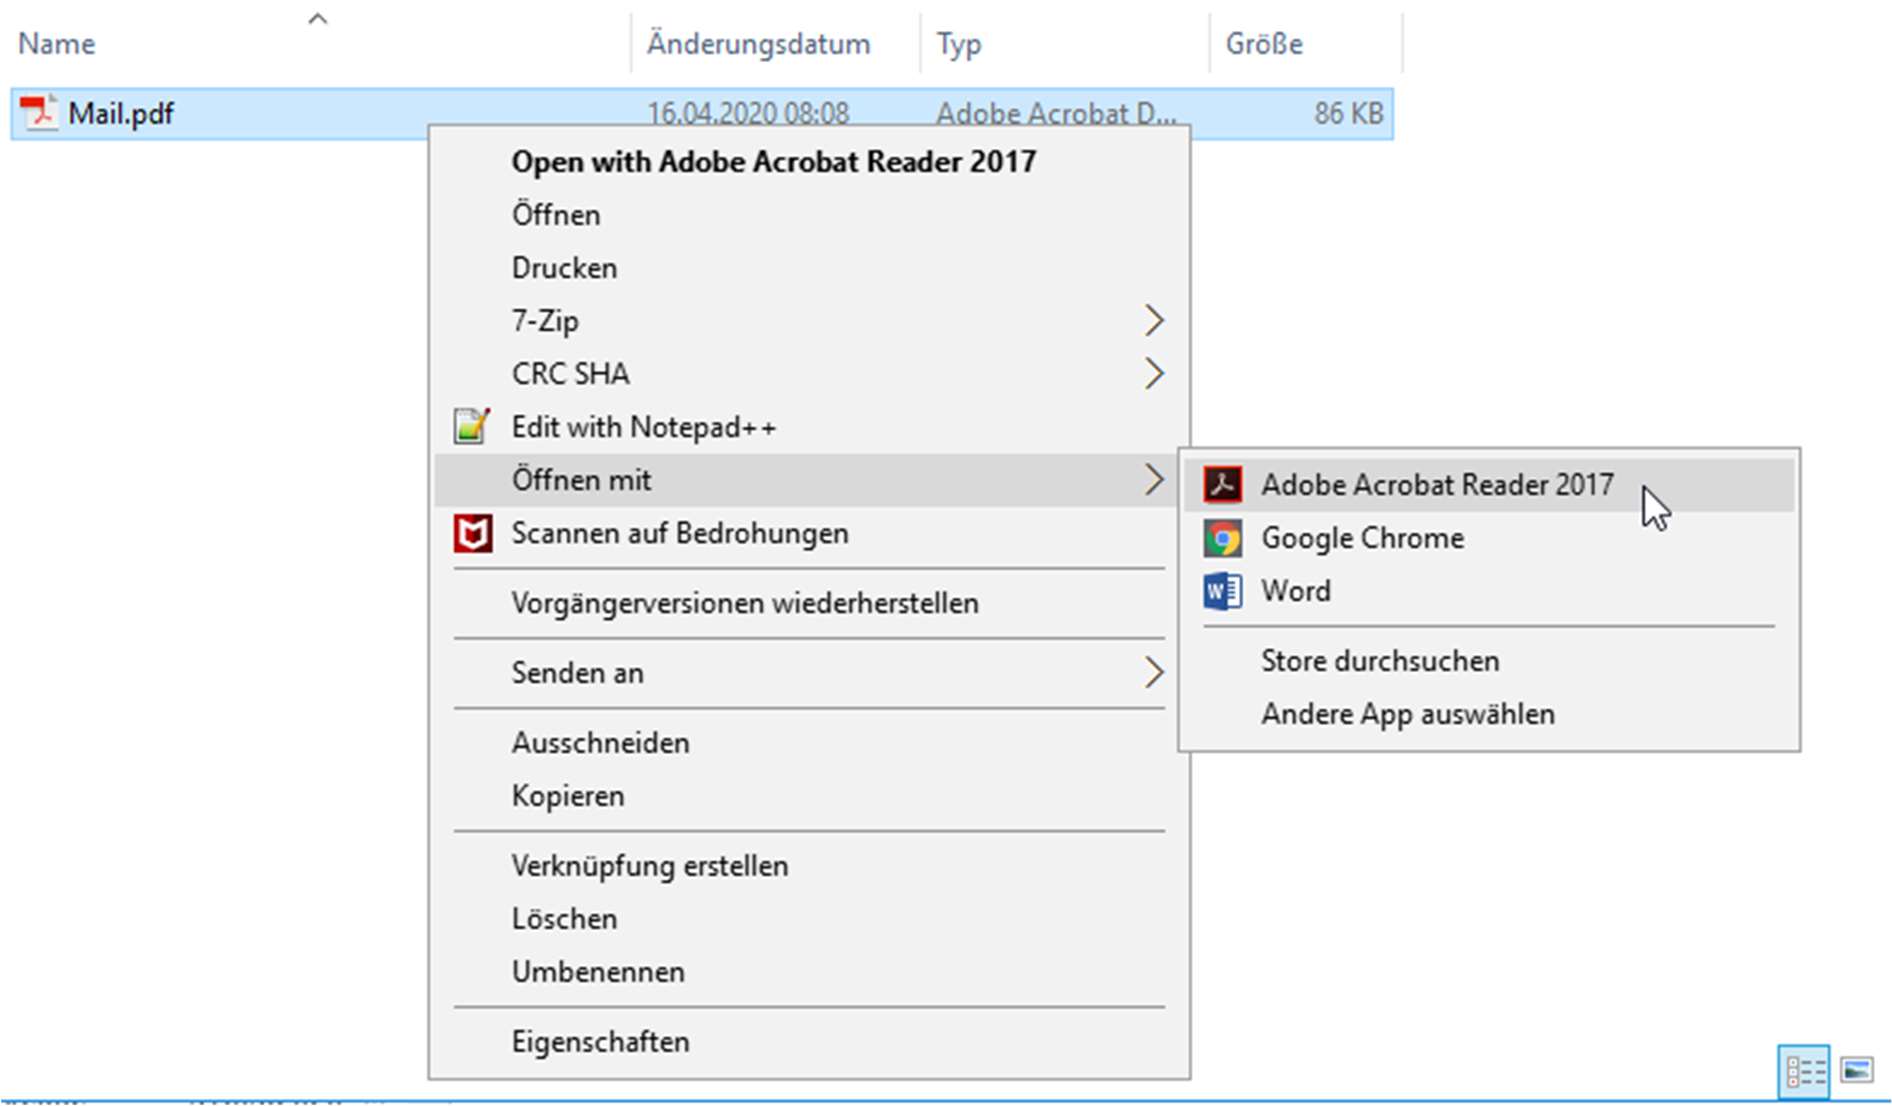Click the Word icon in submenu
This screenshot has width=1892, height=1106.
point(1222,591)
